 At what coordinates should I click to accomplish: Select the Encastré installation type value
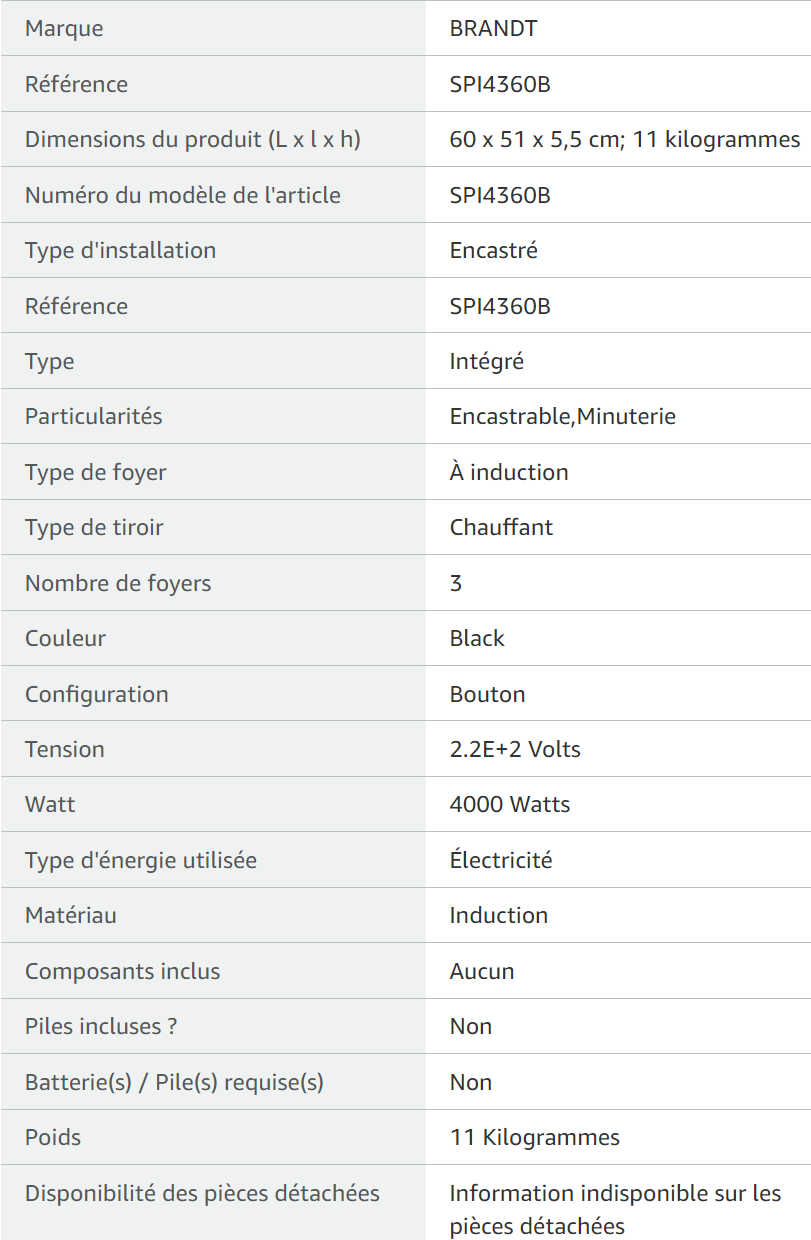pyautogui.click(x=494, y=250)
